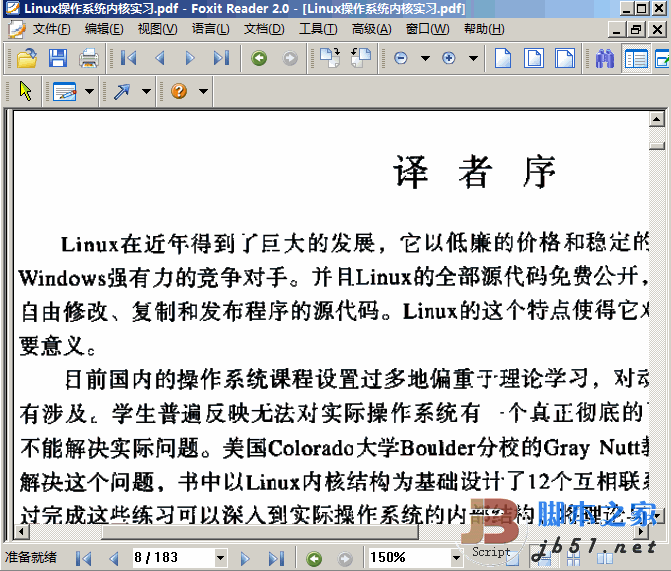Click the Open file folder icon

(26, 58)
